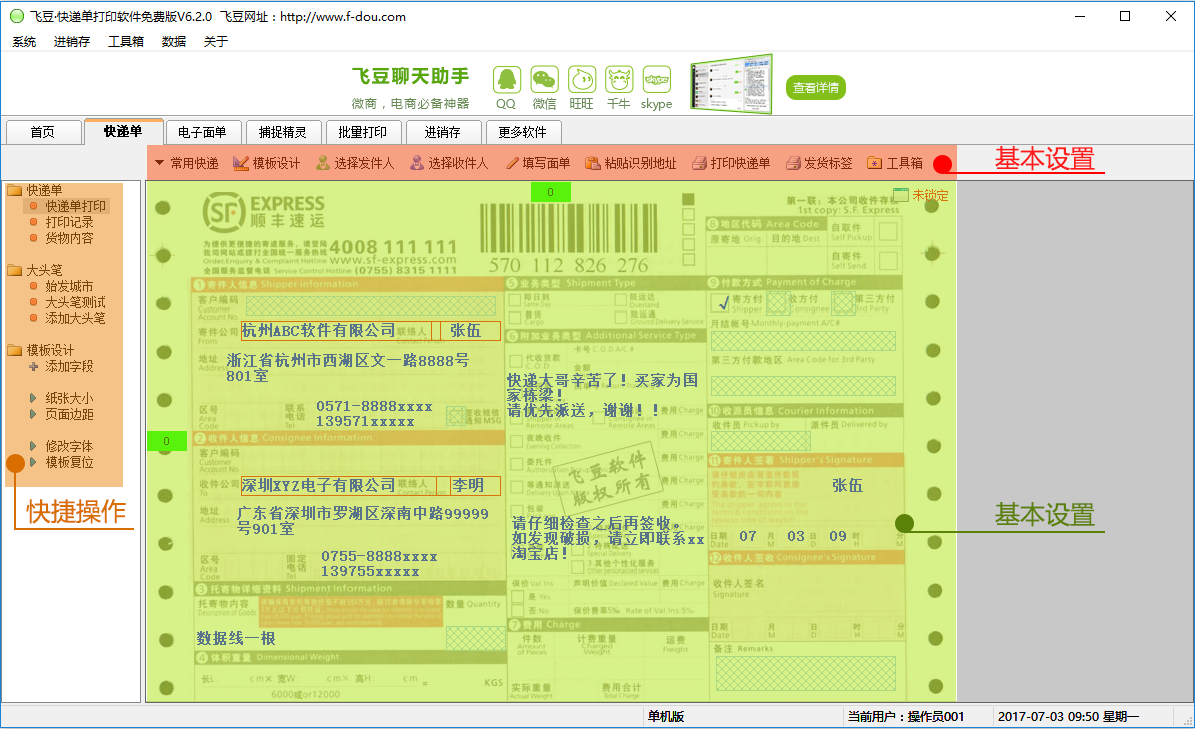Click the 查看详情 green button
The image size is (1195, 729).
tap(815, 88)
